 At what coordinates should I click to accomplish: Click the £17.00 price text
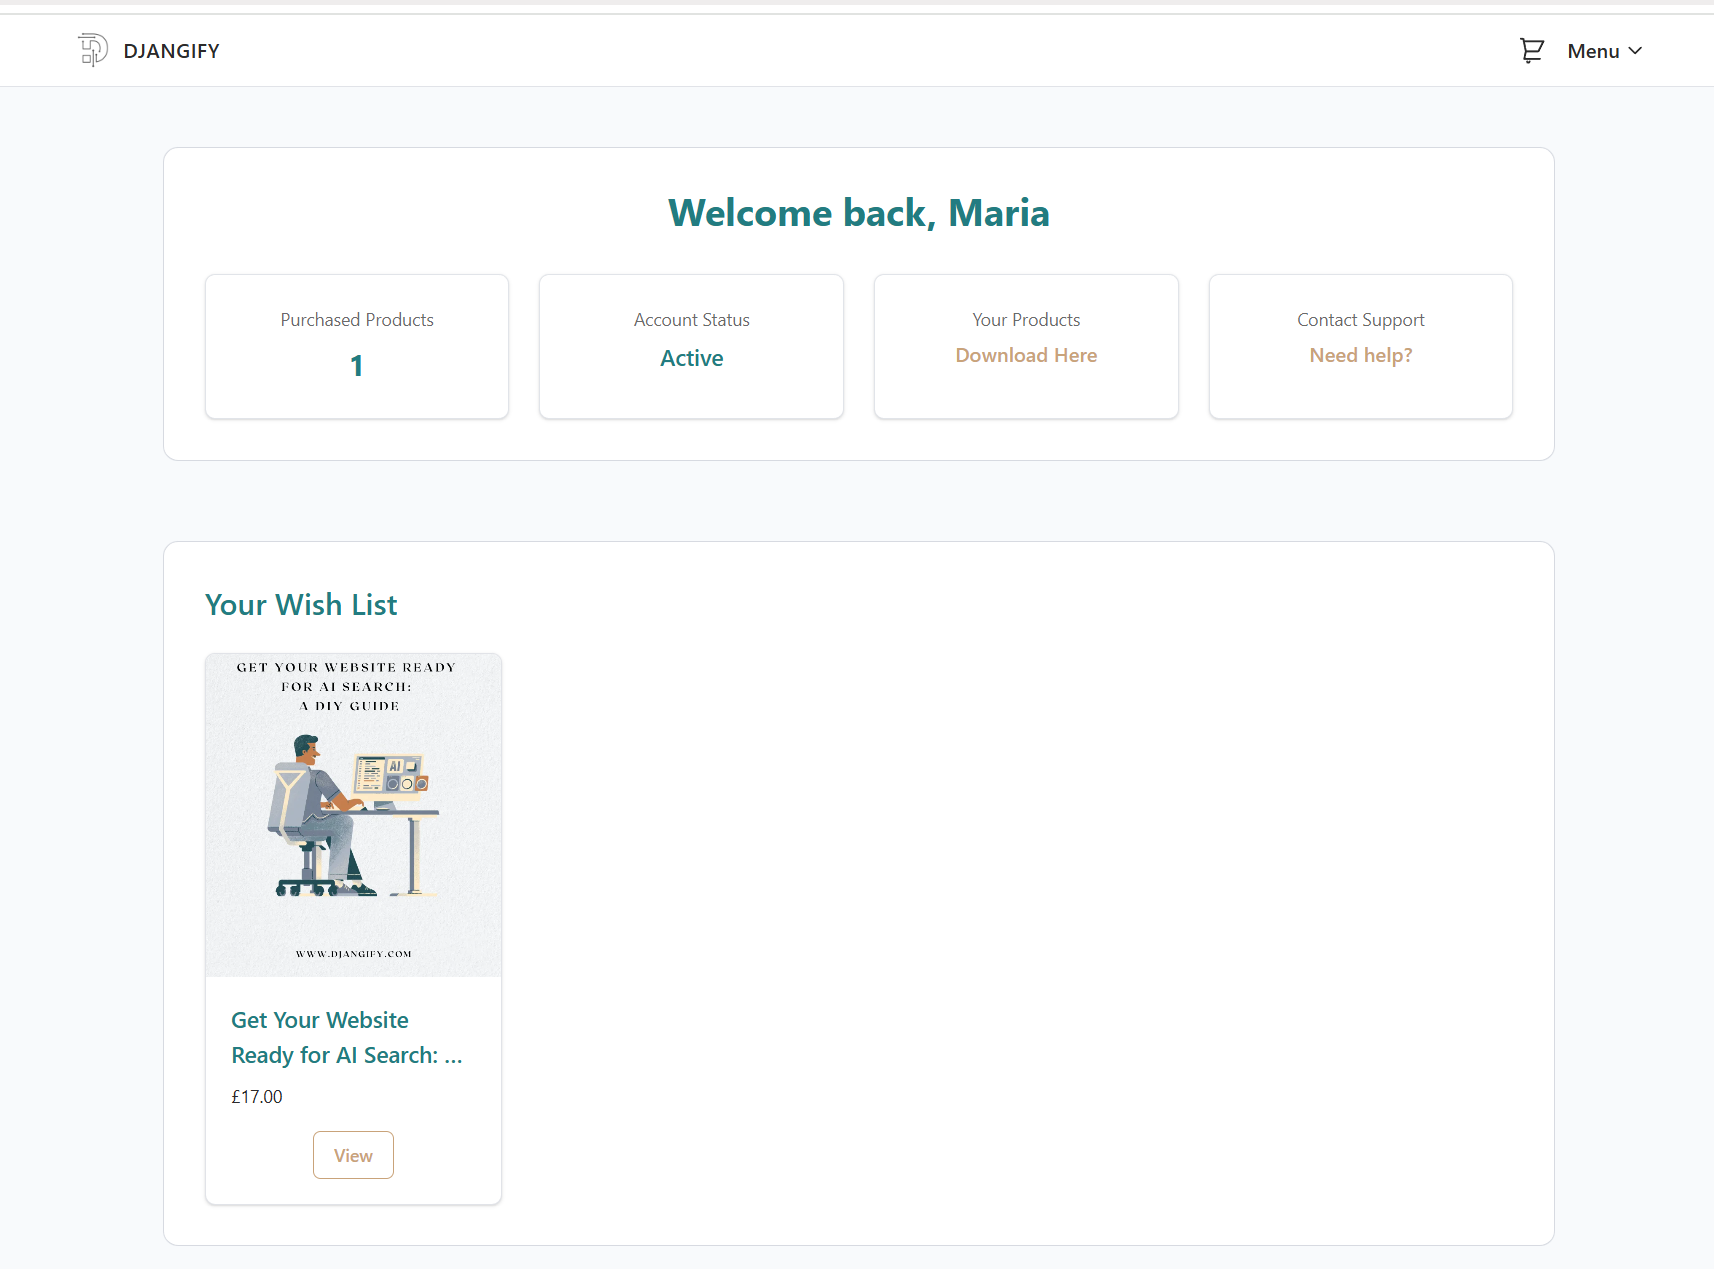point(257,1097)
